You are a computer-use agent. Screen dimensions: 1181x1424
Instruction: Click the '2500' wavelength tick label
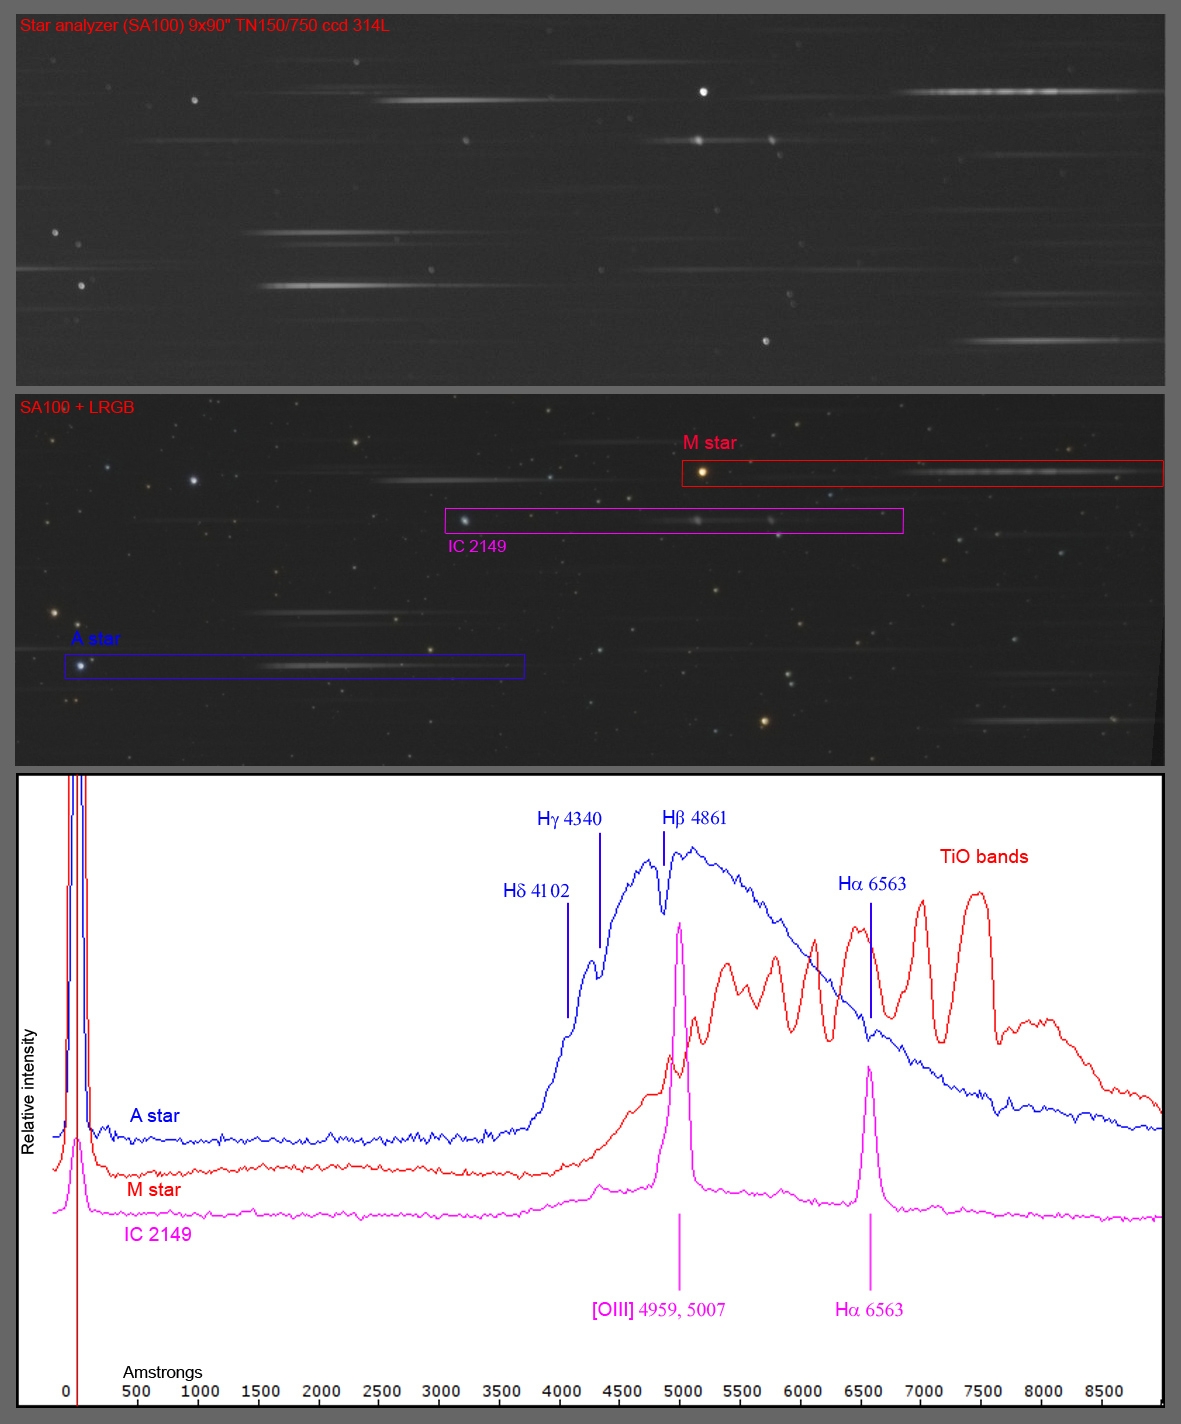(382, 1391)
